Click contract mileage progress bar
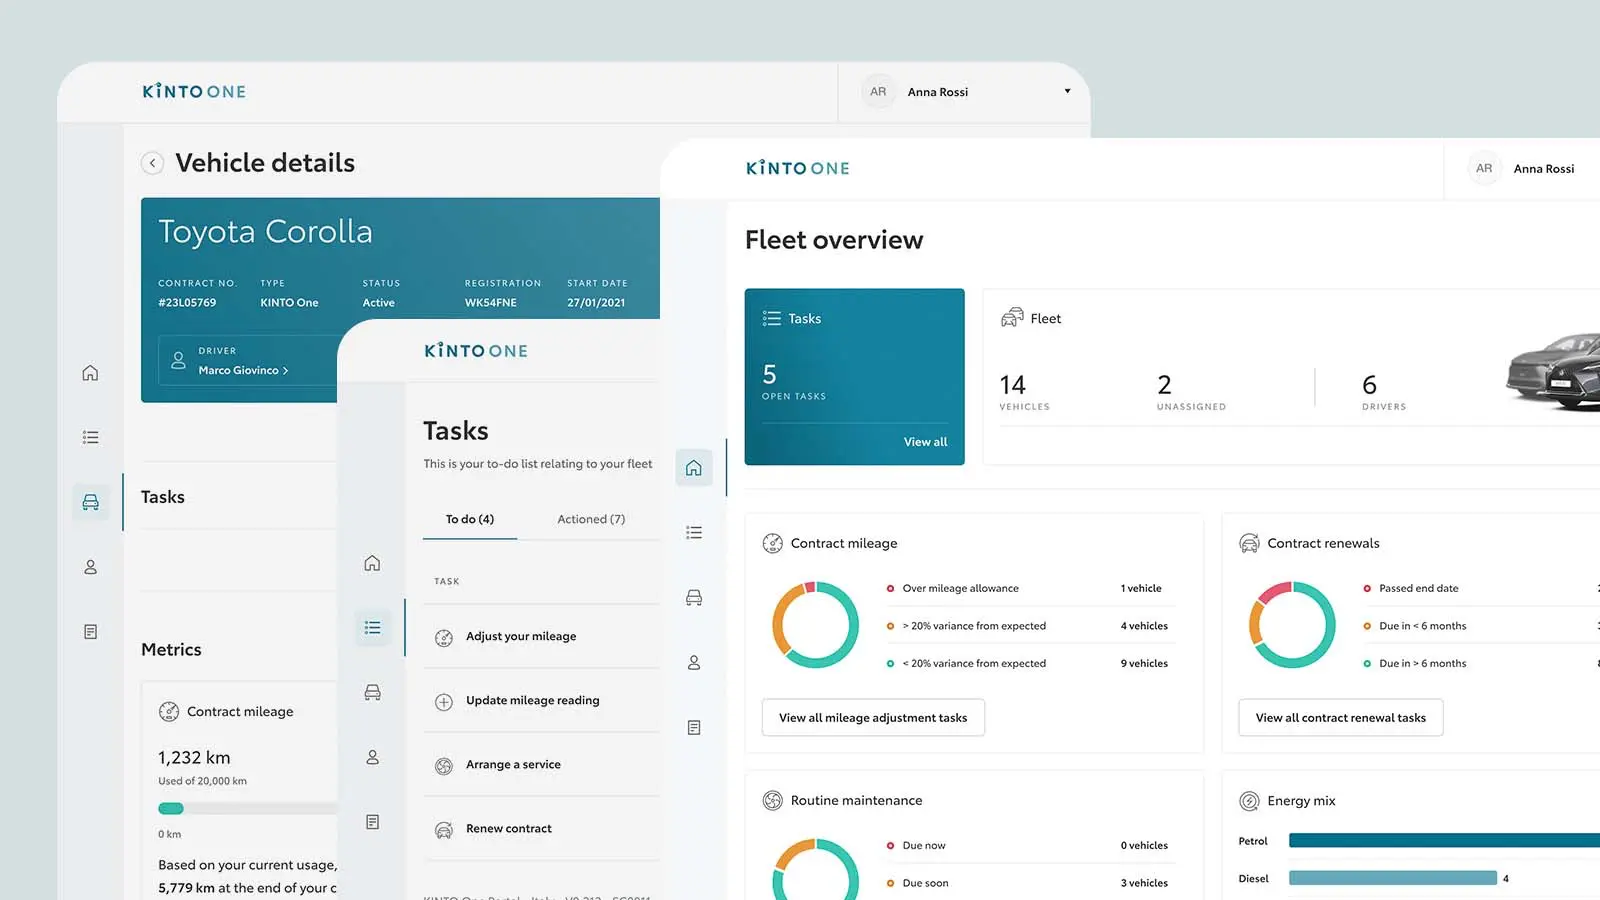The width and height of the screenshot is (1600, 900). [x=248, y=808]
